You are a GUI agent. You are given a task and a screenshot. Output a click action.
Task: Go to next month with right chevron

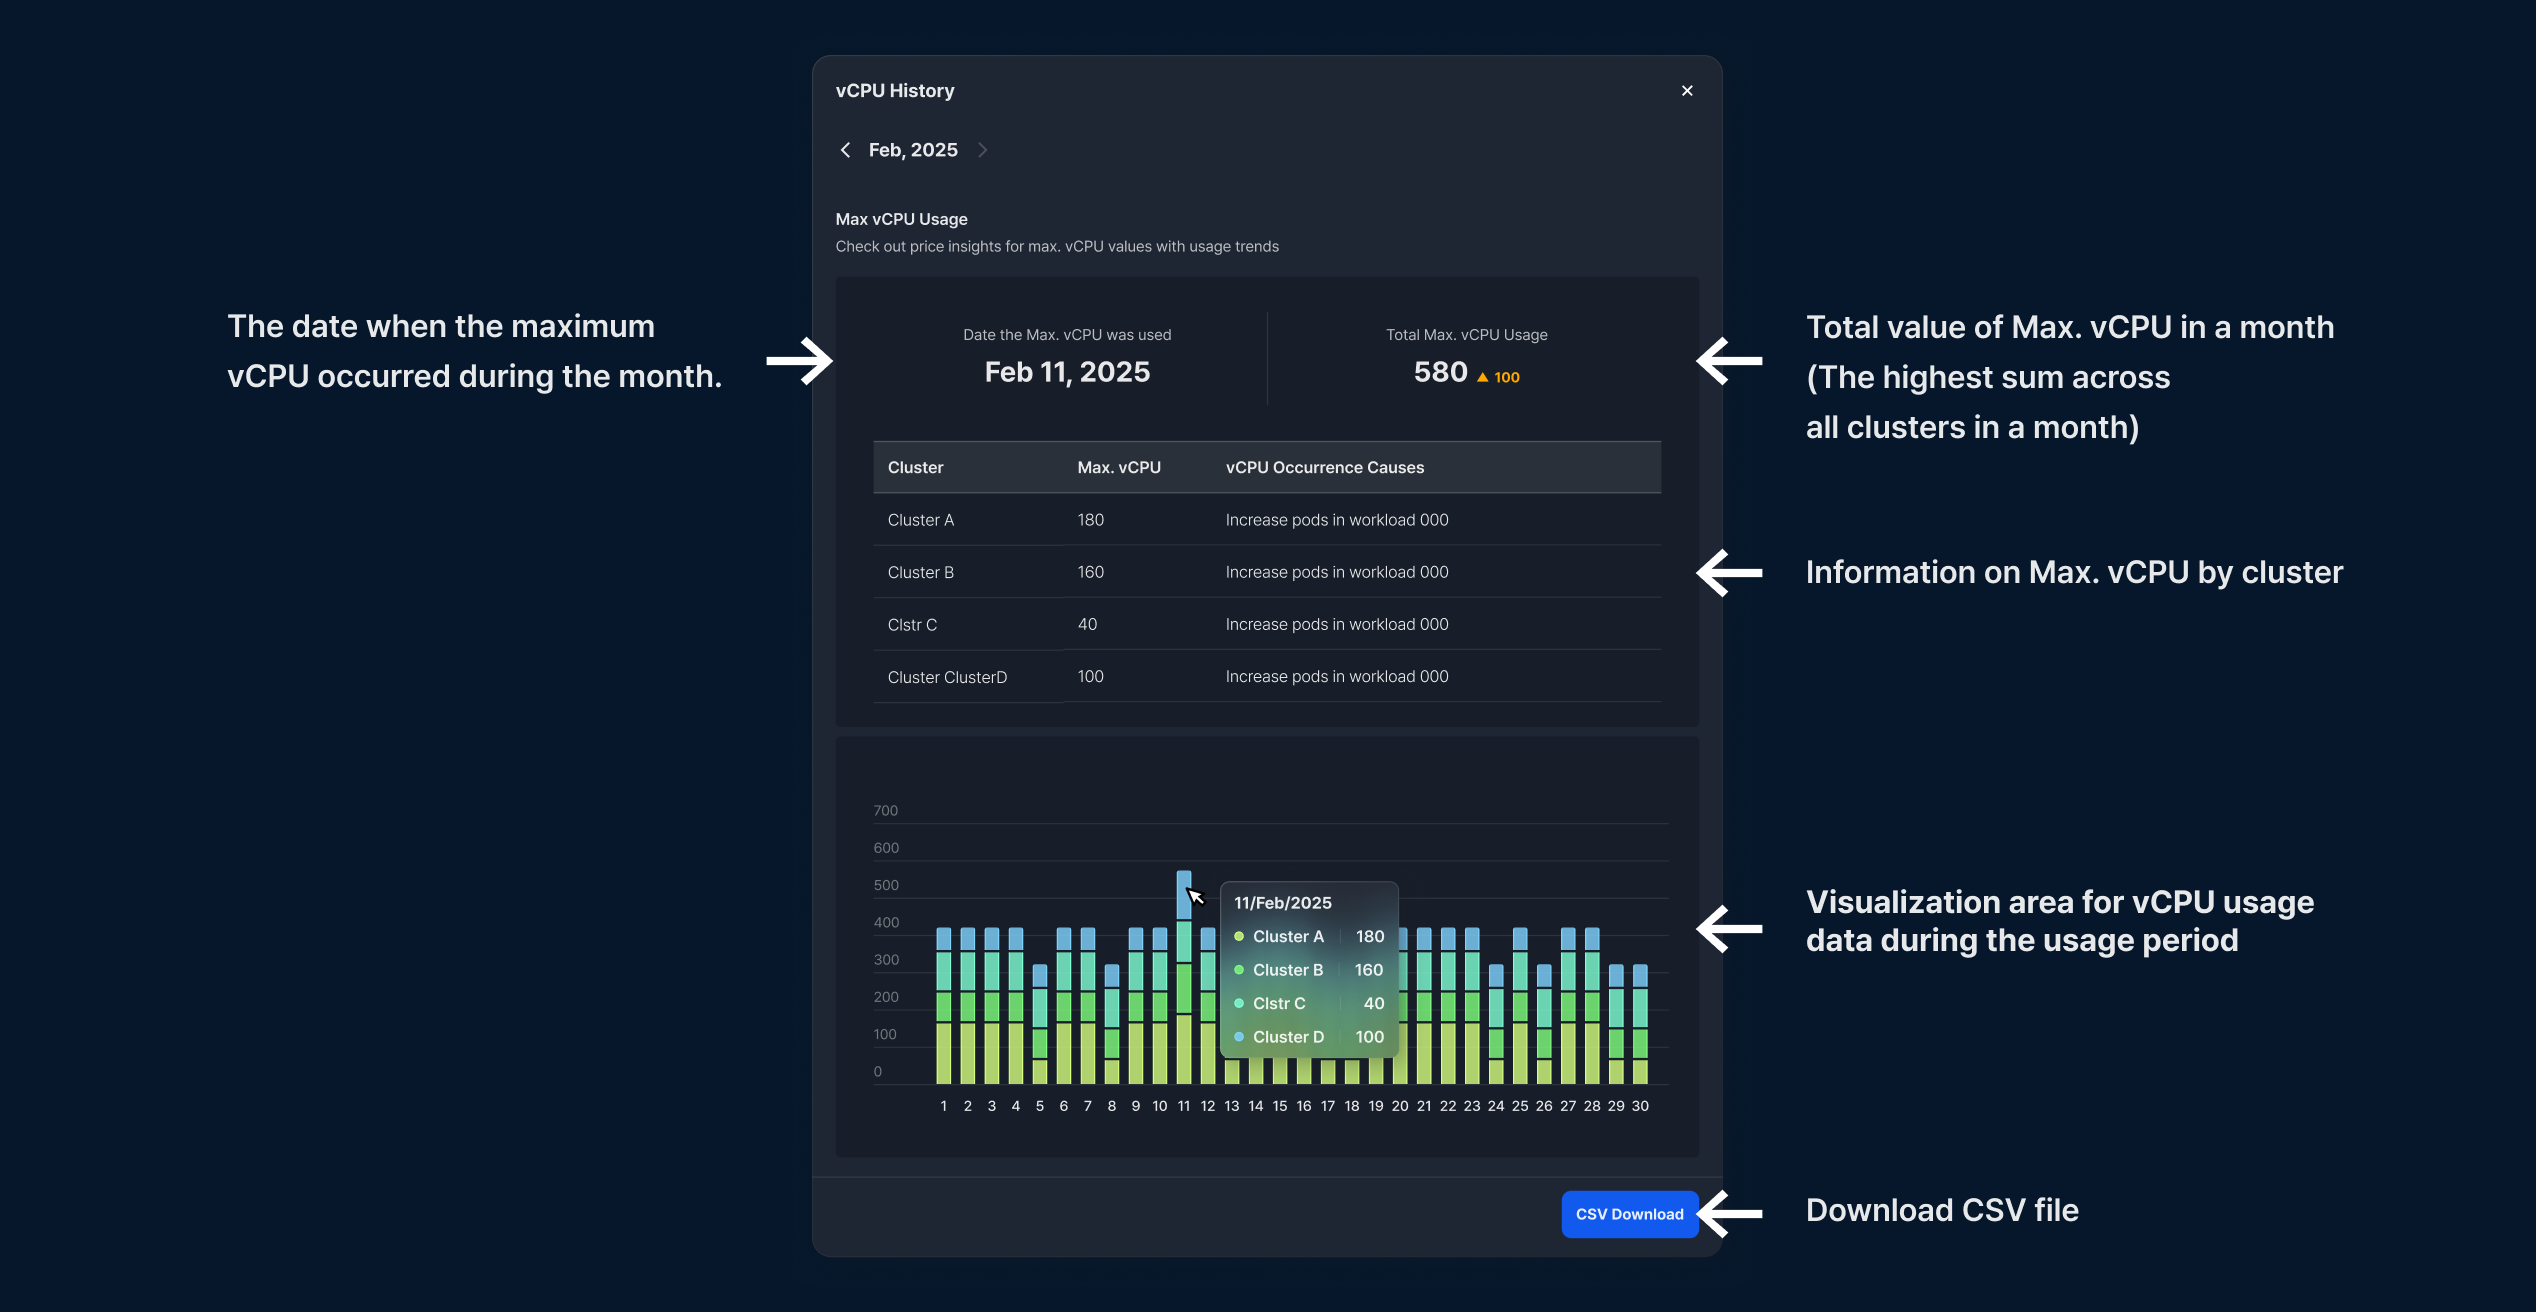point(982,150)
